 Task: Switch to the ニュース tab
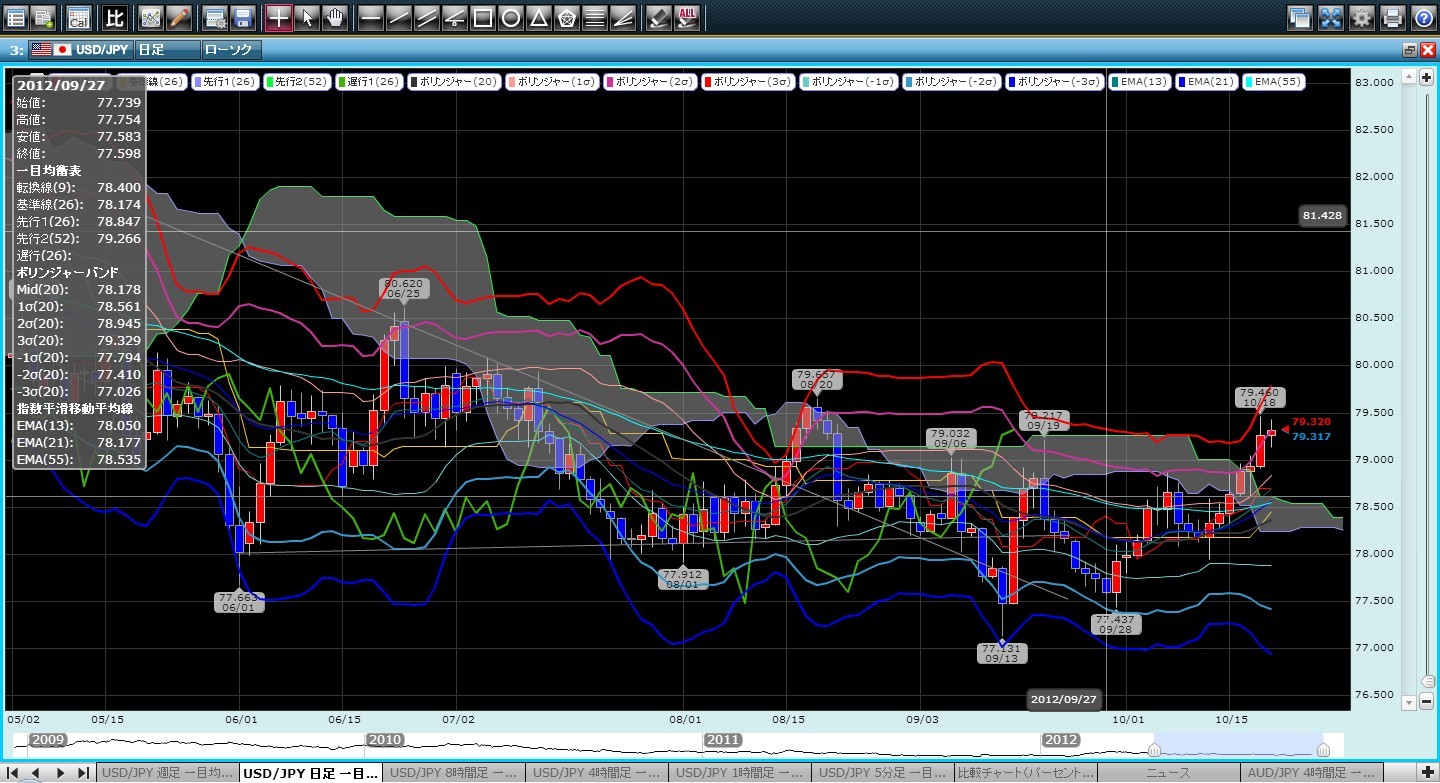click(x=1167, y=773)
